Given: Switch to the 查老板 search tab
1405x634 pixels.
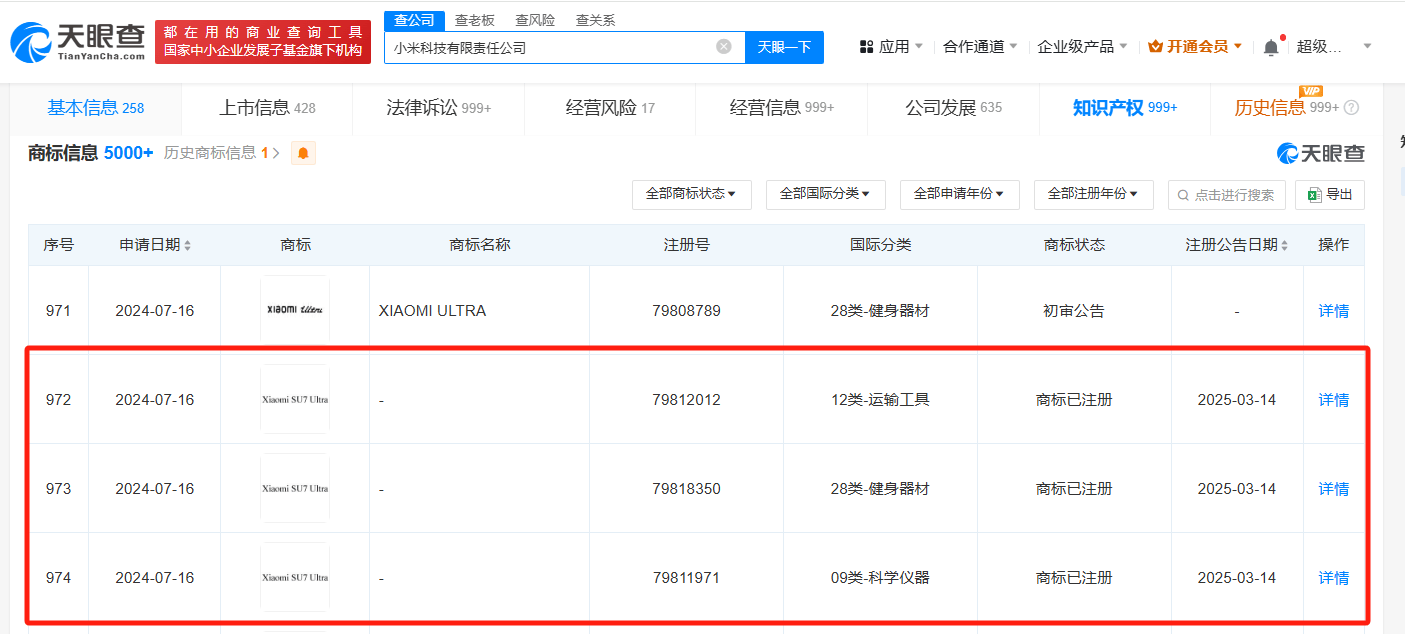Looking at the screenshot, I should (x=475, y=20).
